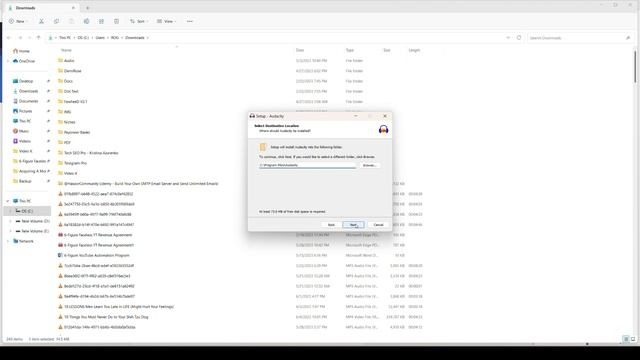Open pinned Pictures in navigation pane
Screen dimensions: 640x360
pos(25,111)
